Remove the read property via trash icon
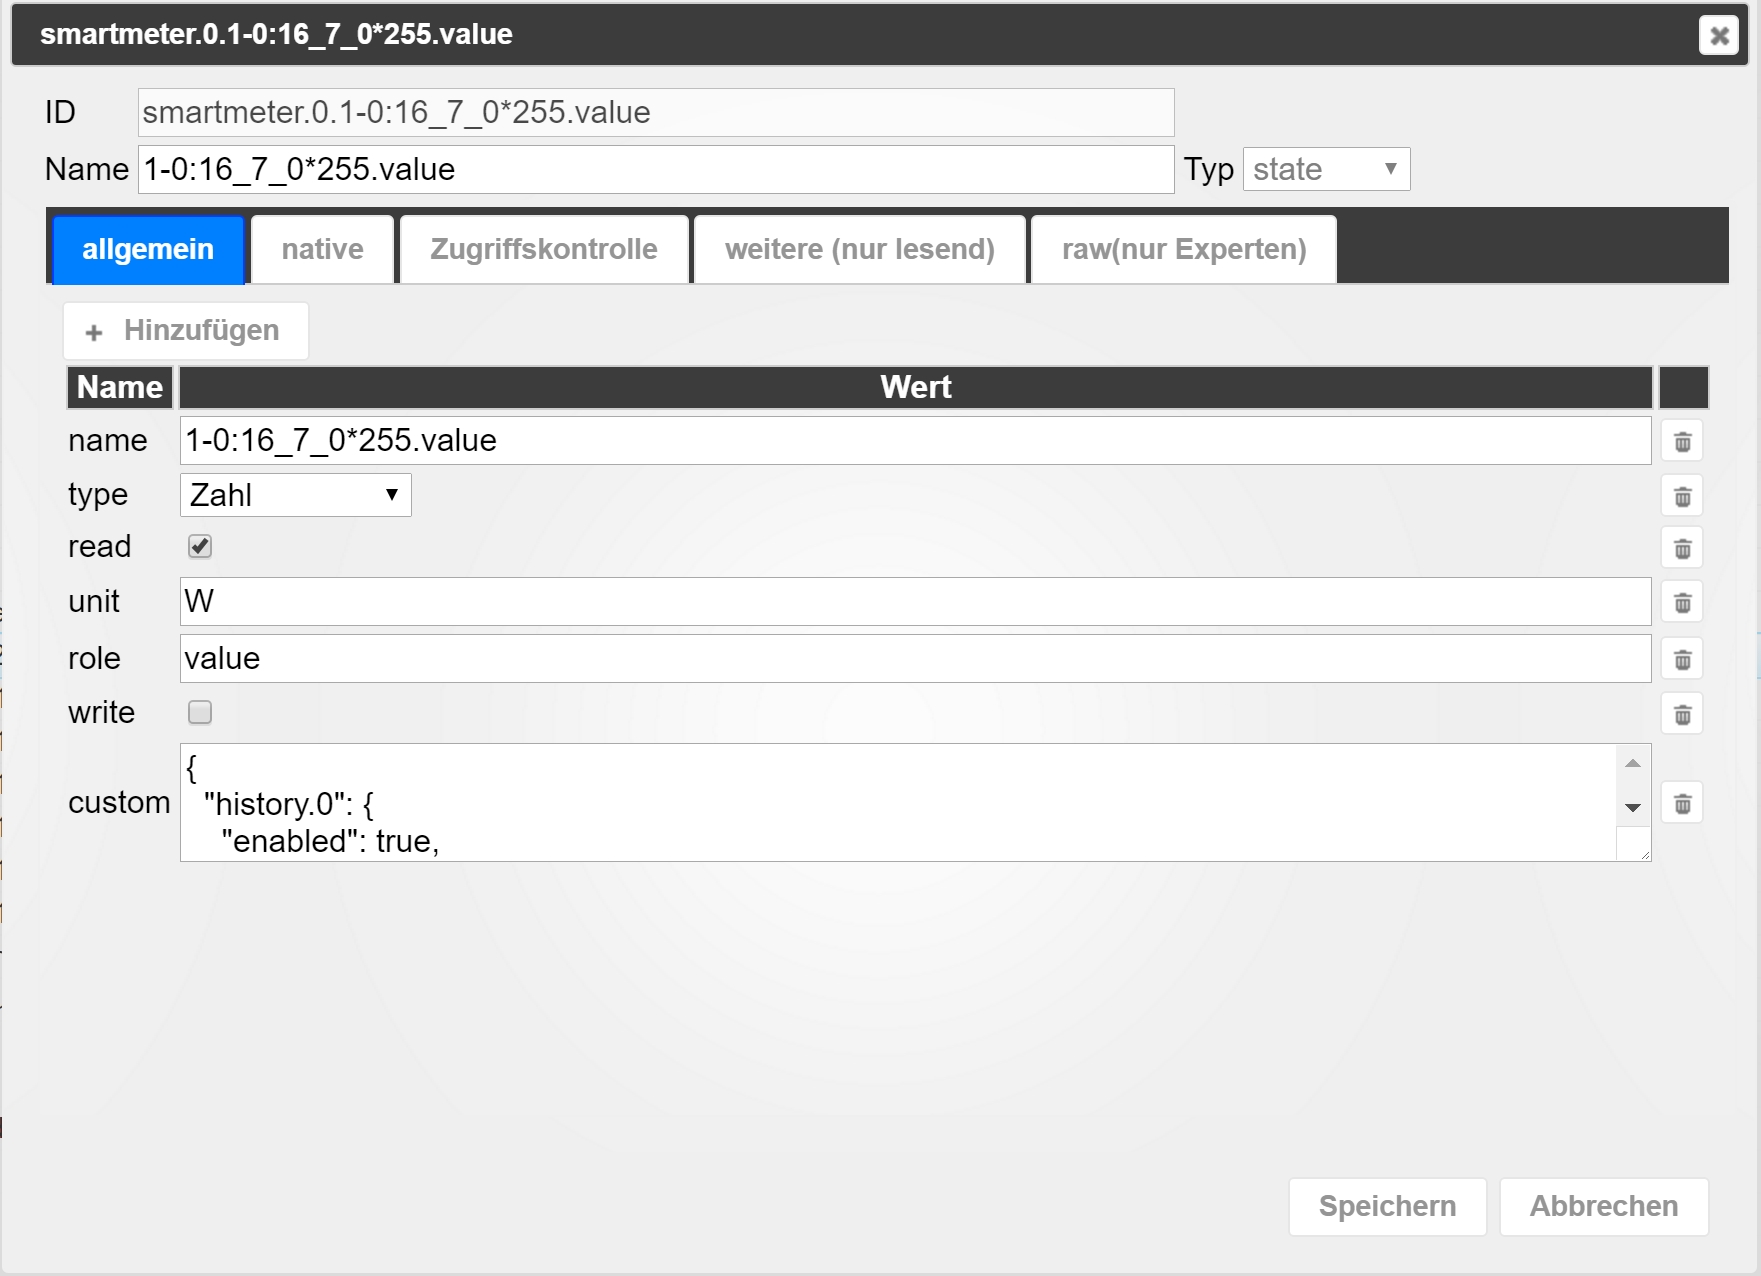 1682,548
